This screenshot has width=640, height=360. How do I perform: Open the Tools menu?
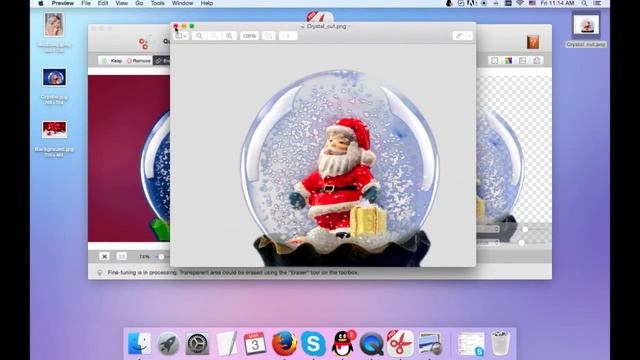(x=158, y=3)
